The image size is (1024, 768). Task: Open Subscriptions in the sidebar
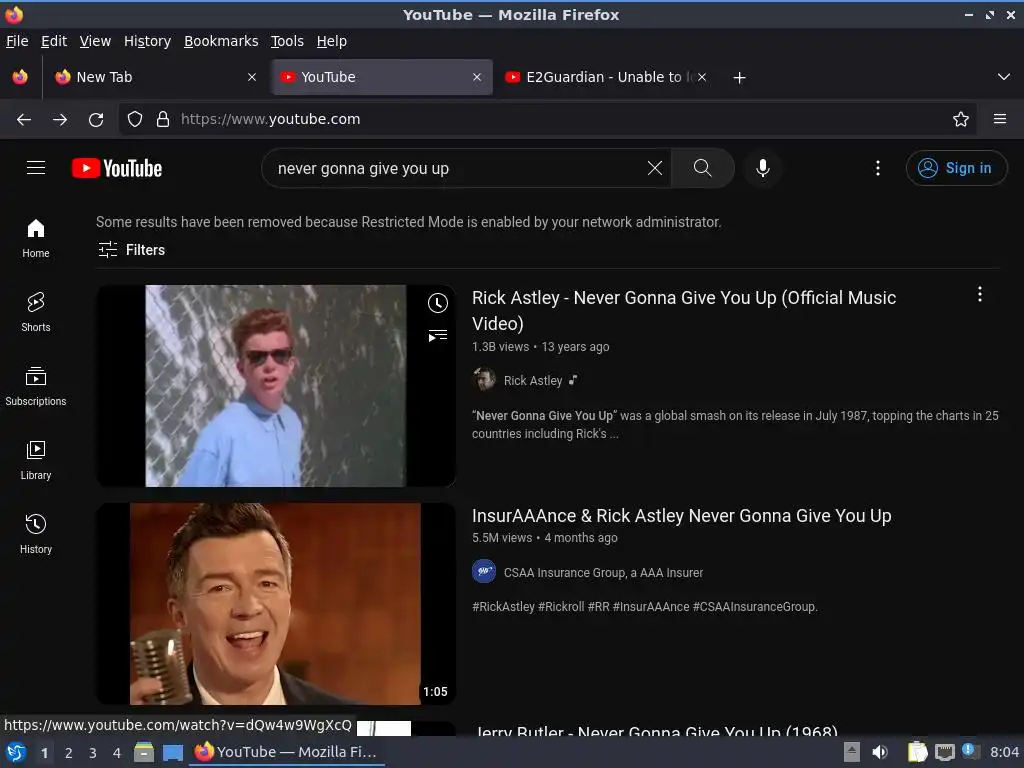(x=36, y=387)
